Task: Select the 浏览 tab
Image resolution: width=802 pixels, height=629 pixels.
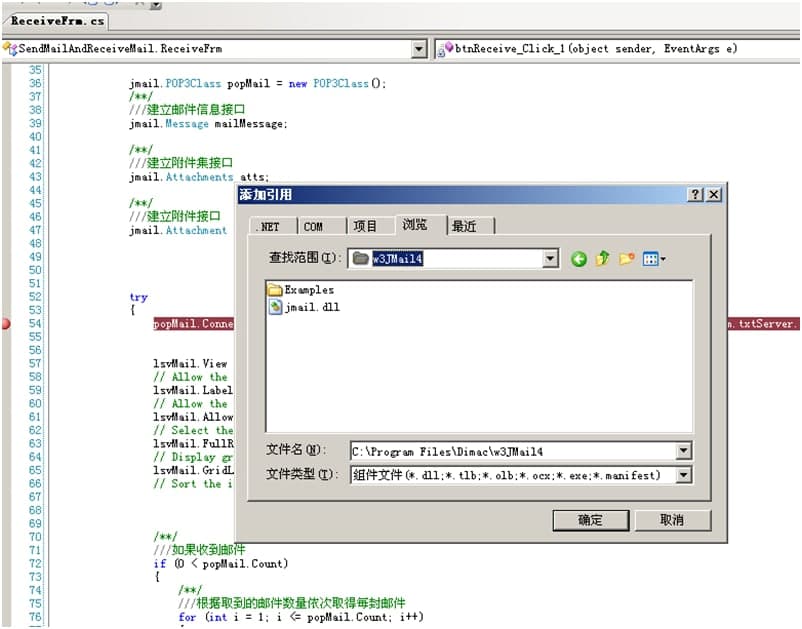Action: 420,224
